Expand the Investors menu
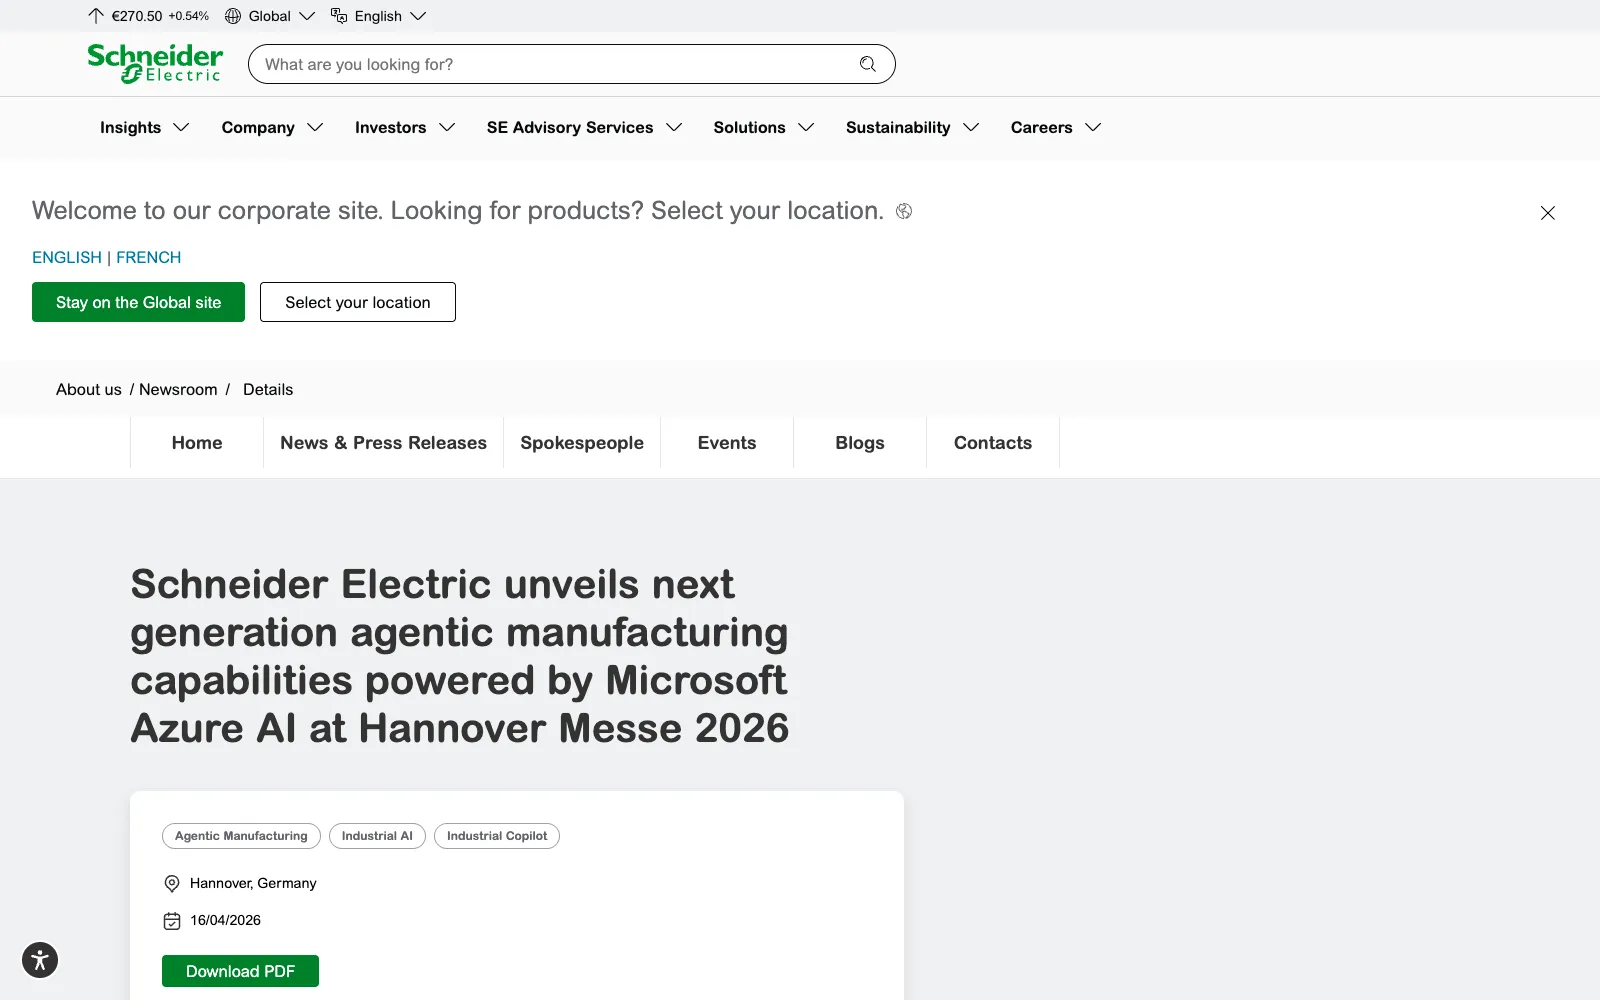1600x1000 pixels. coord(405,127)
